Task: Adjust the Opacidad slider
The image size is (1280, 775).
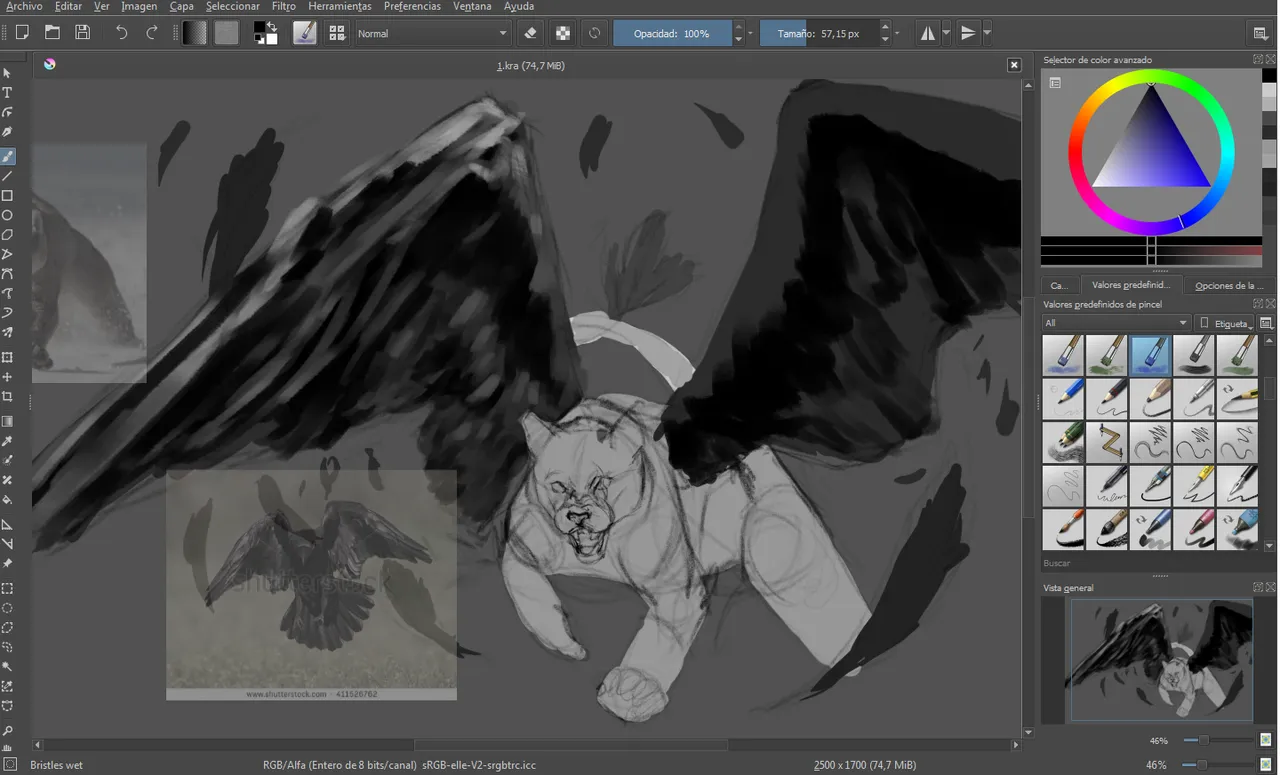Action: point(672,33)
